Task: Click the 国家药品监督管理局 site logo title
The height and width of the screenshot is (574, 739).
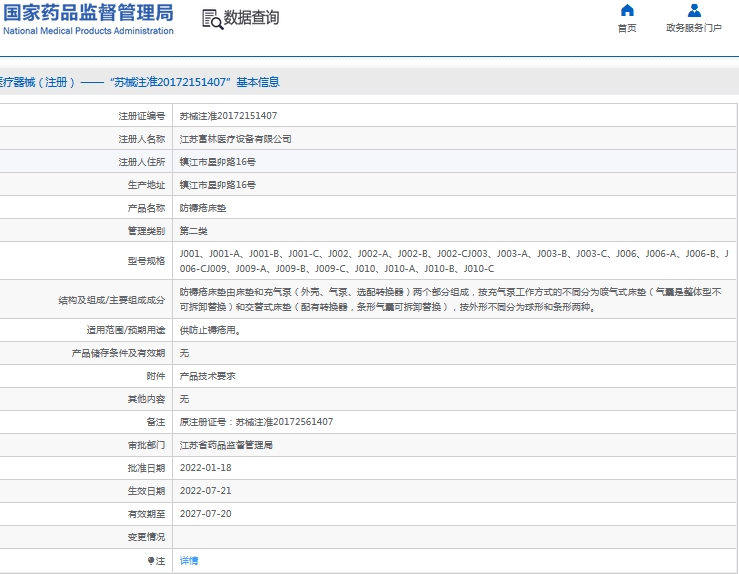Action: tap(88, 12)
